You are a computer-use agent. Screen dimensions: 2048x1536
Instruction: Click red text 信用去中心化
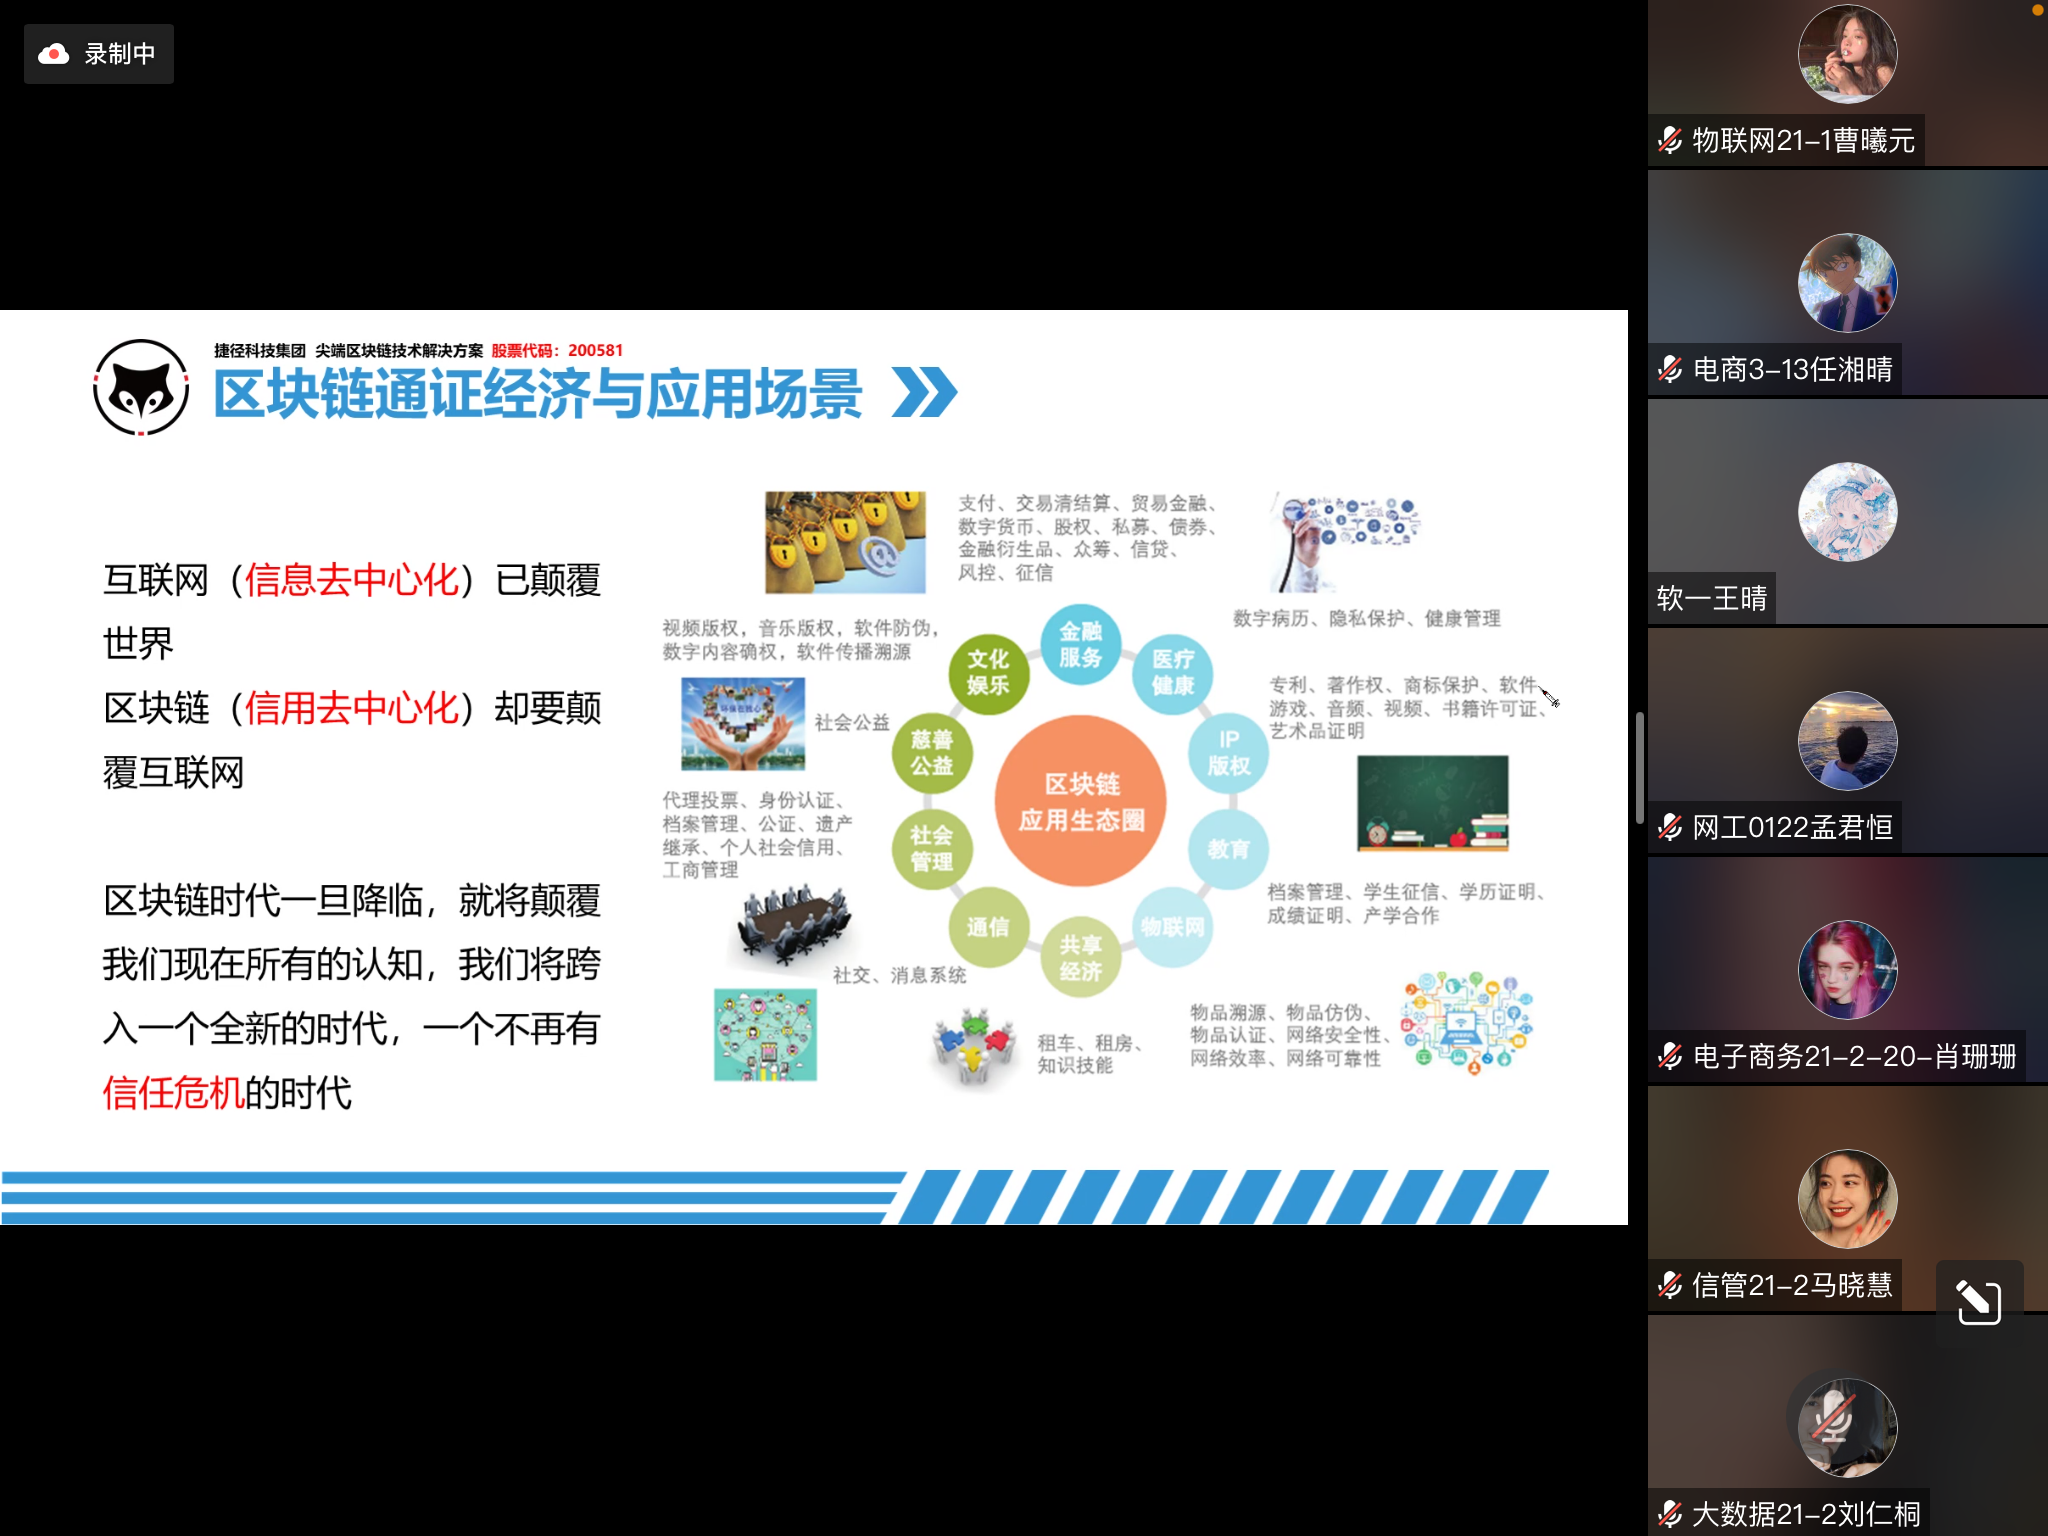(x=352, y=708)
